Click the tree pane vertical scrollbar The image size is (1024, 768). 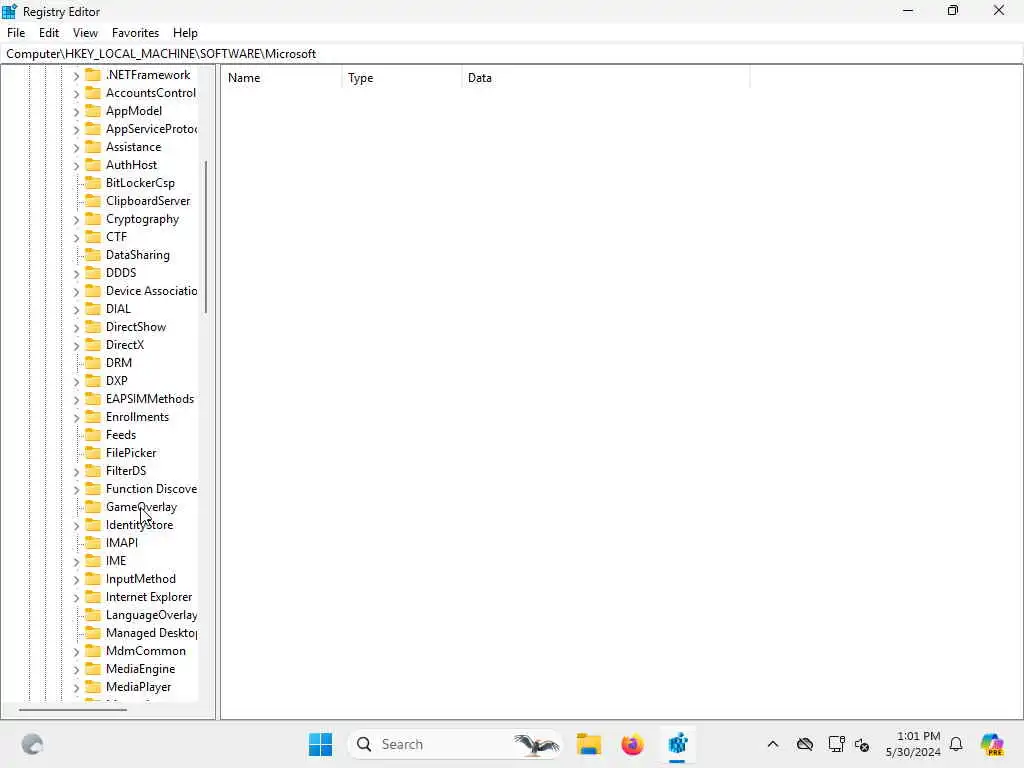(x=206, y=236)
